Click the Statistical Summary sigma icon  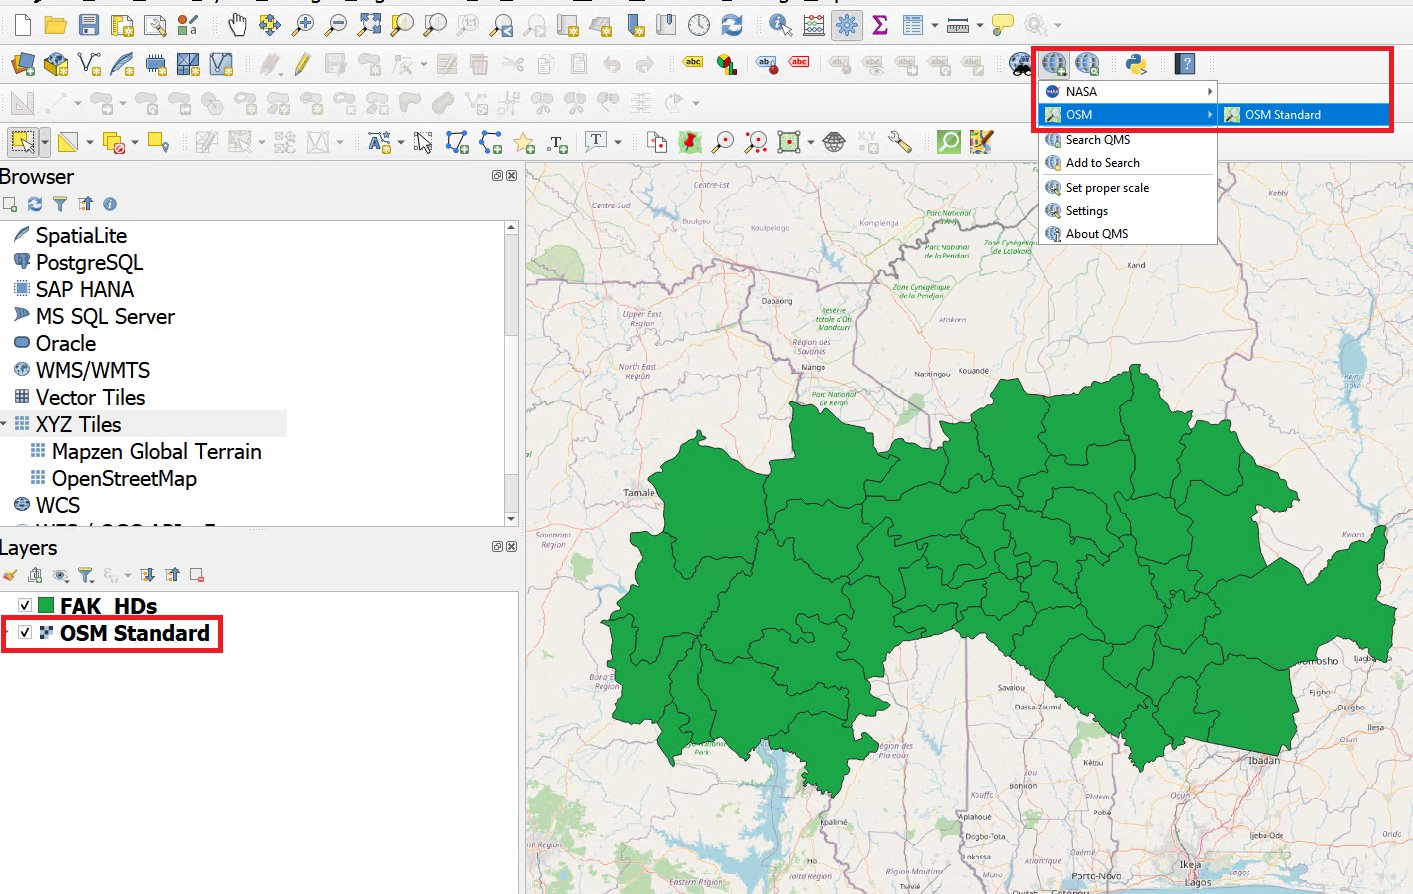(x=880, y=24)
